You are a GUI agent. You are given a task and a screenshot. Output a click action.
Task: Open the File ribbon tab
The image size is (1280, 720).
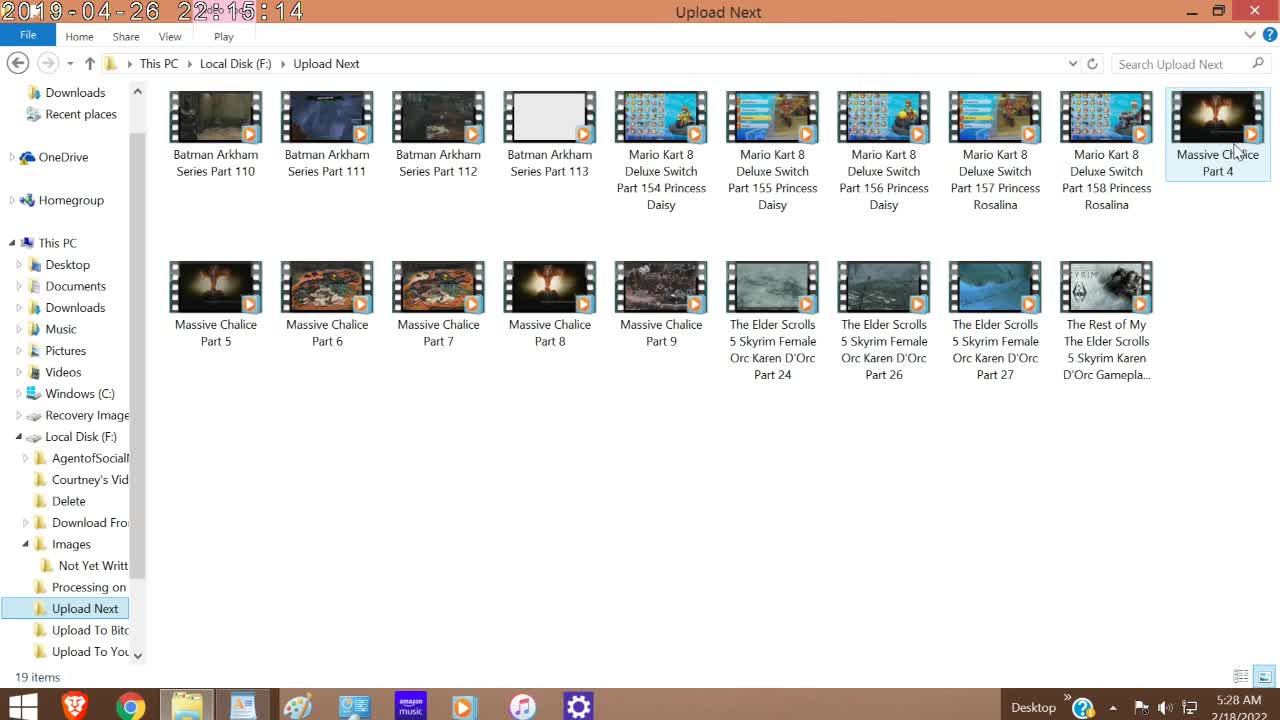28,35
